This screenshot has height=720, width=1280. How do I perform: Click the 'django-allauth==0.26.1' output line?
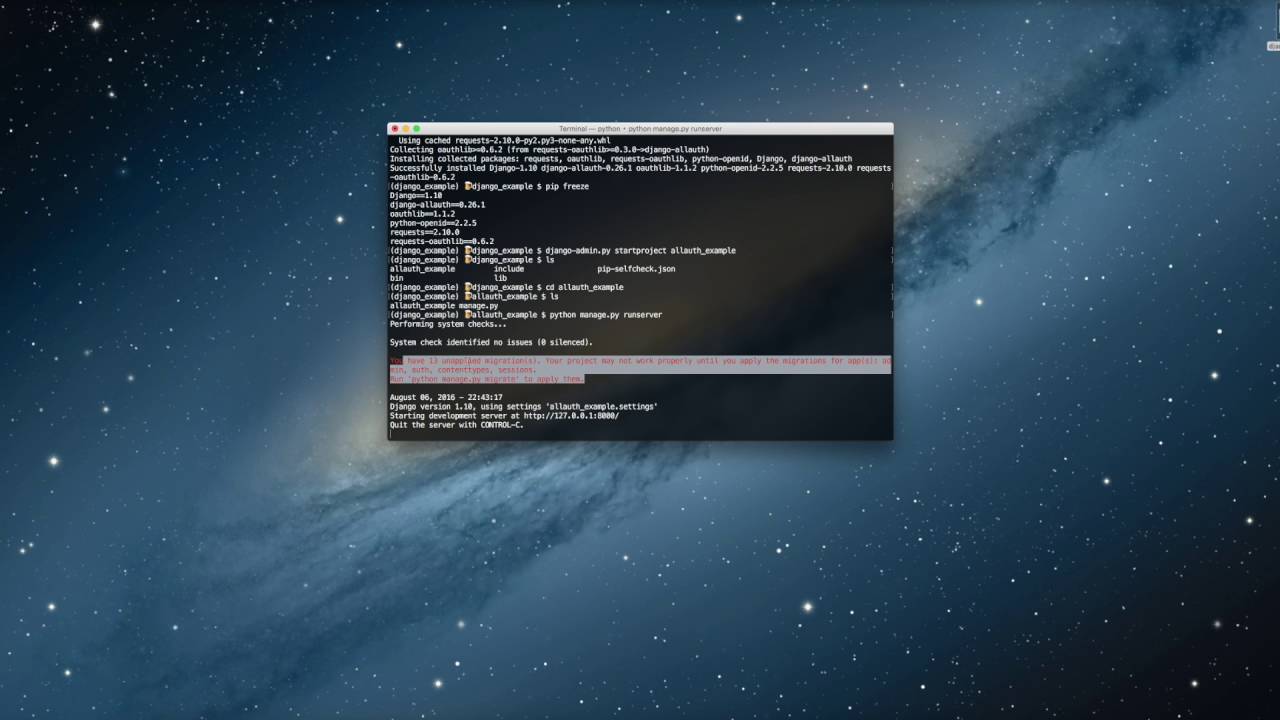point(437,204)
